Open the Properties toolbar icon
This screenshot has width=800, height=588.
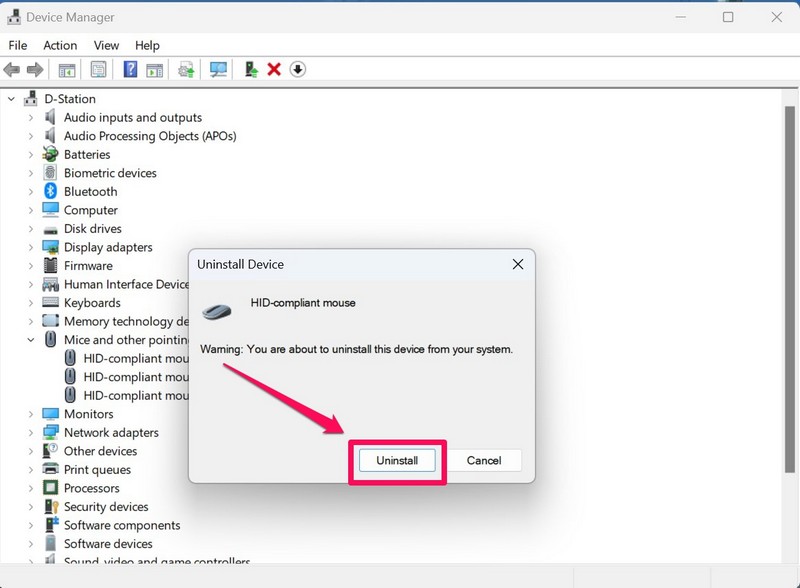(x=98, y=69)
